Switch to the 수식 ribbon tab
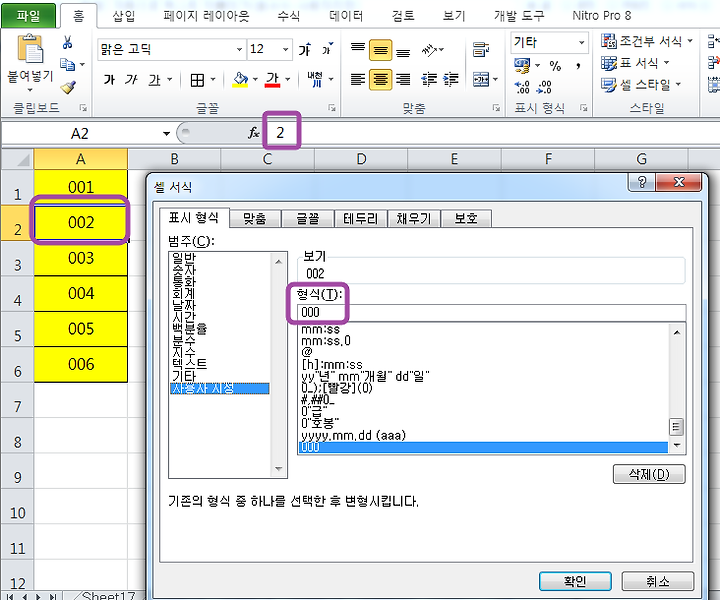The image size is (720, 600). point(288,16)
